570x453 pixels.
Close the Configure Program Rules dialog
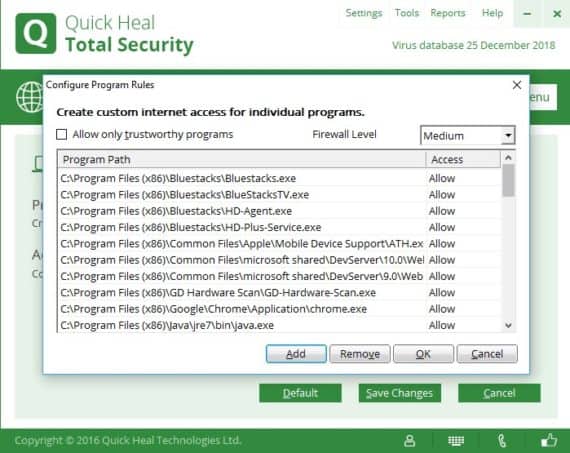[517, 85]
